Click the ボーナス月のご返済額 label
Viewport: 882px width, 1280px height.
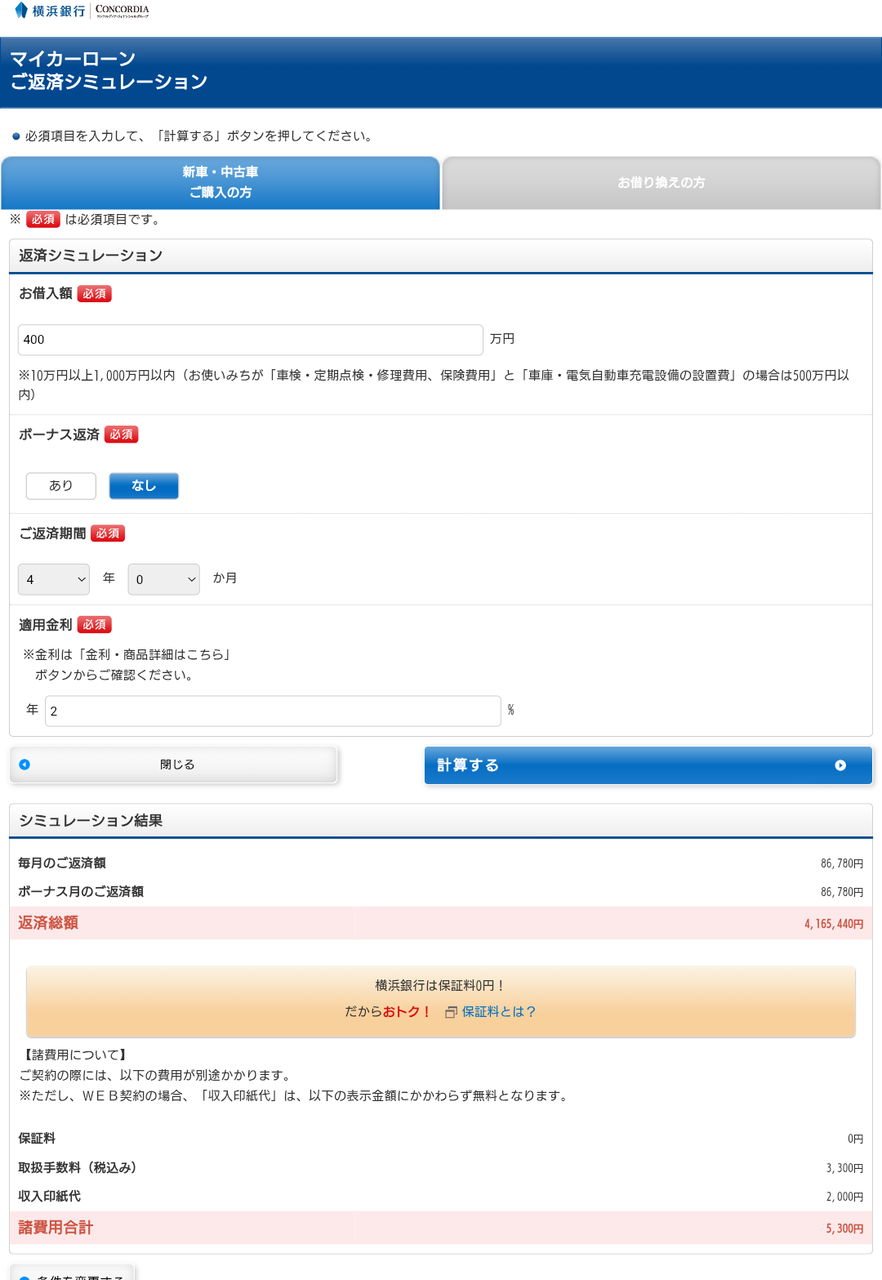[81, 892]
